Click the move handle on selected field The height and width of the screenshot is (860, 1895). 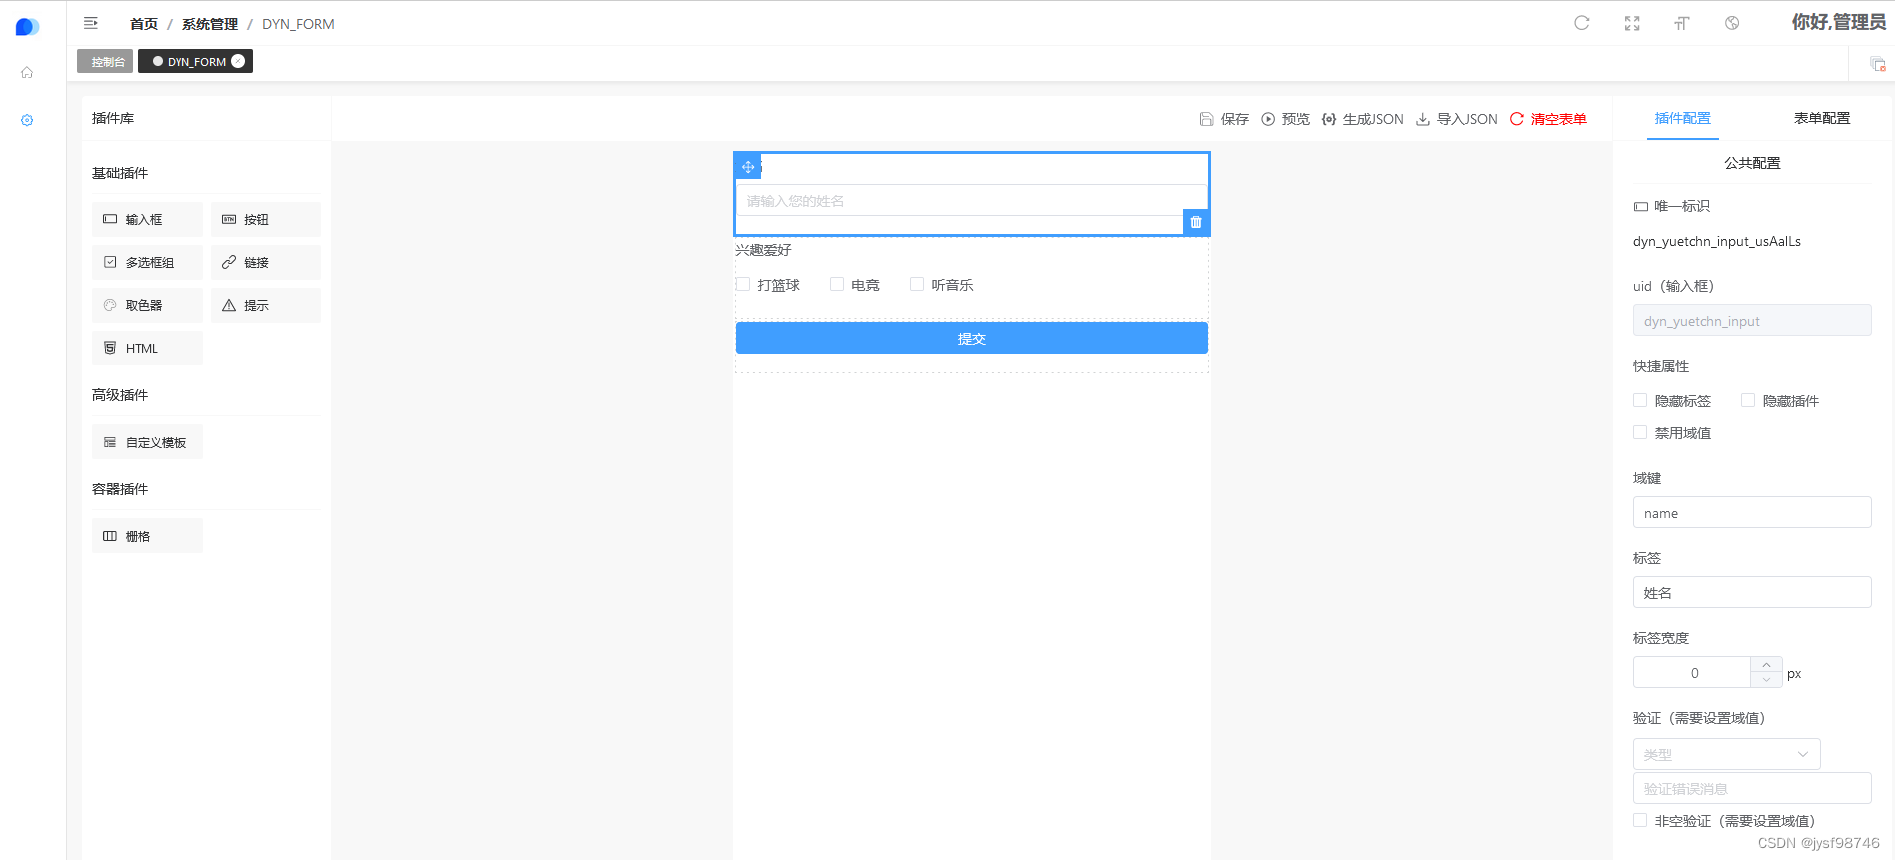point(748,167)
